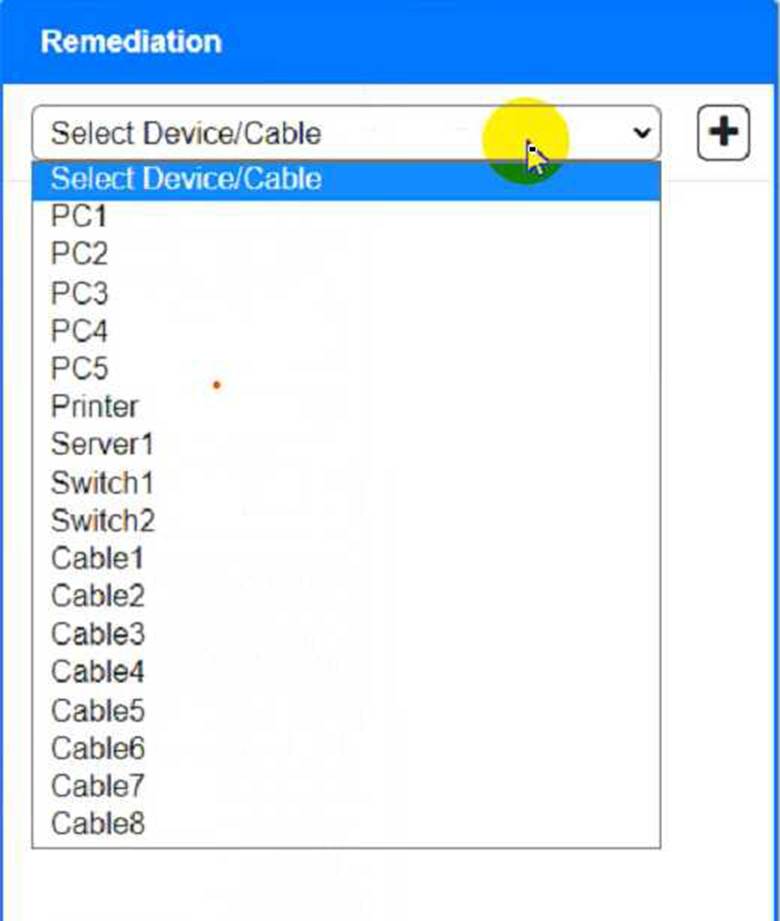Choose Cable1 from the list
The height and width of the screenshot is (921, 780).
tap(347, 559)
